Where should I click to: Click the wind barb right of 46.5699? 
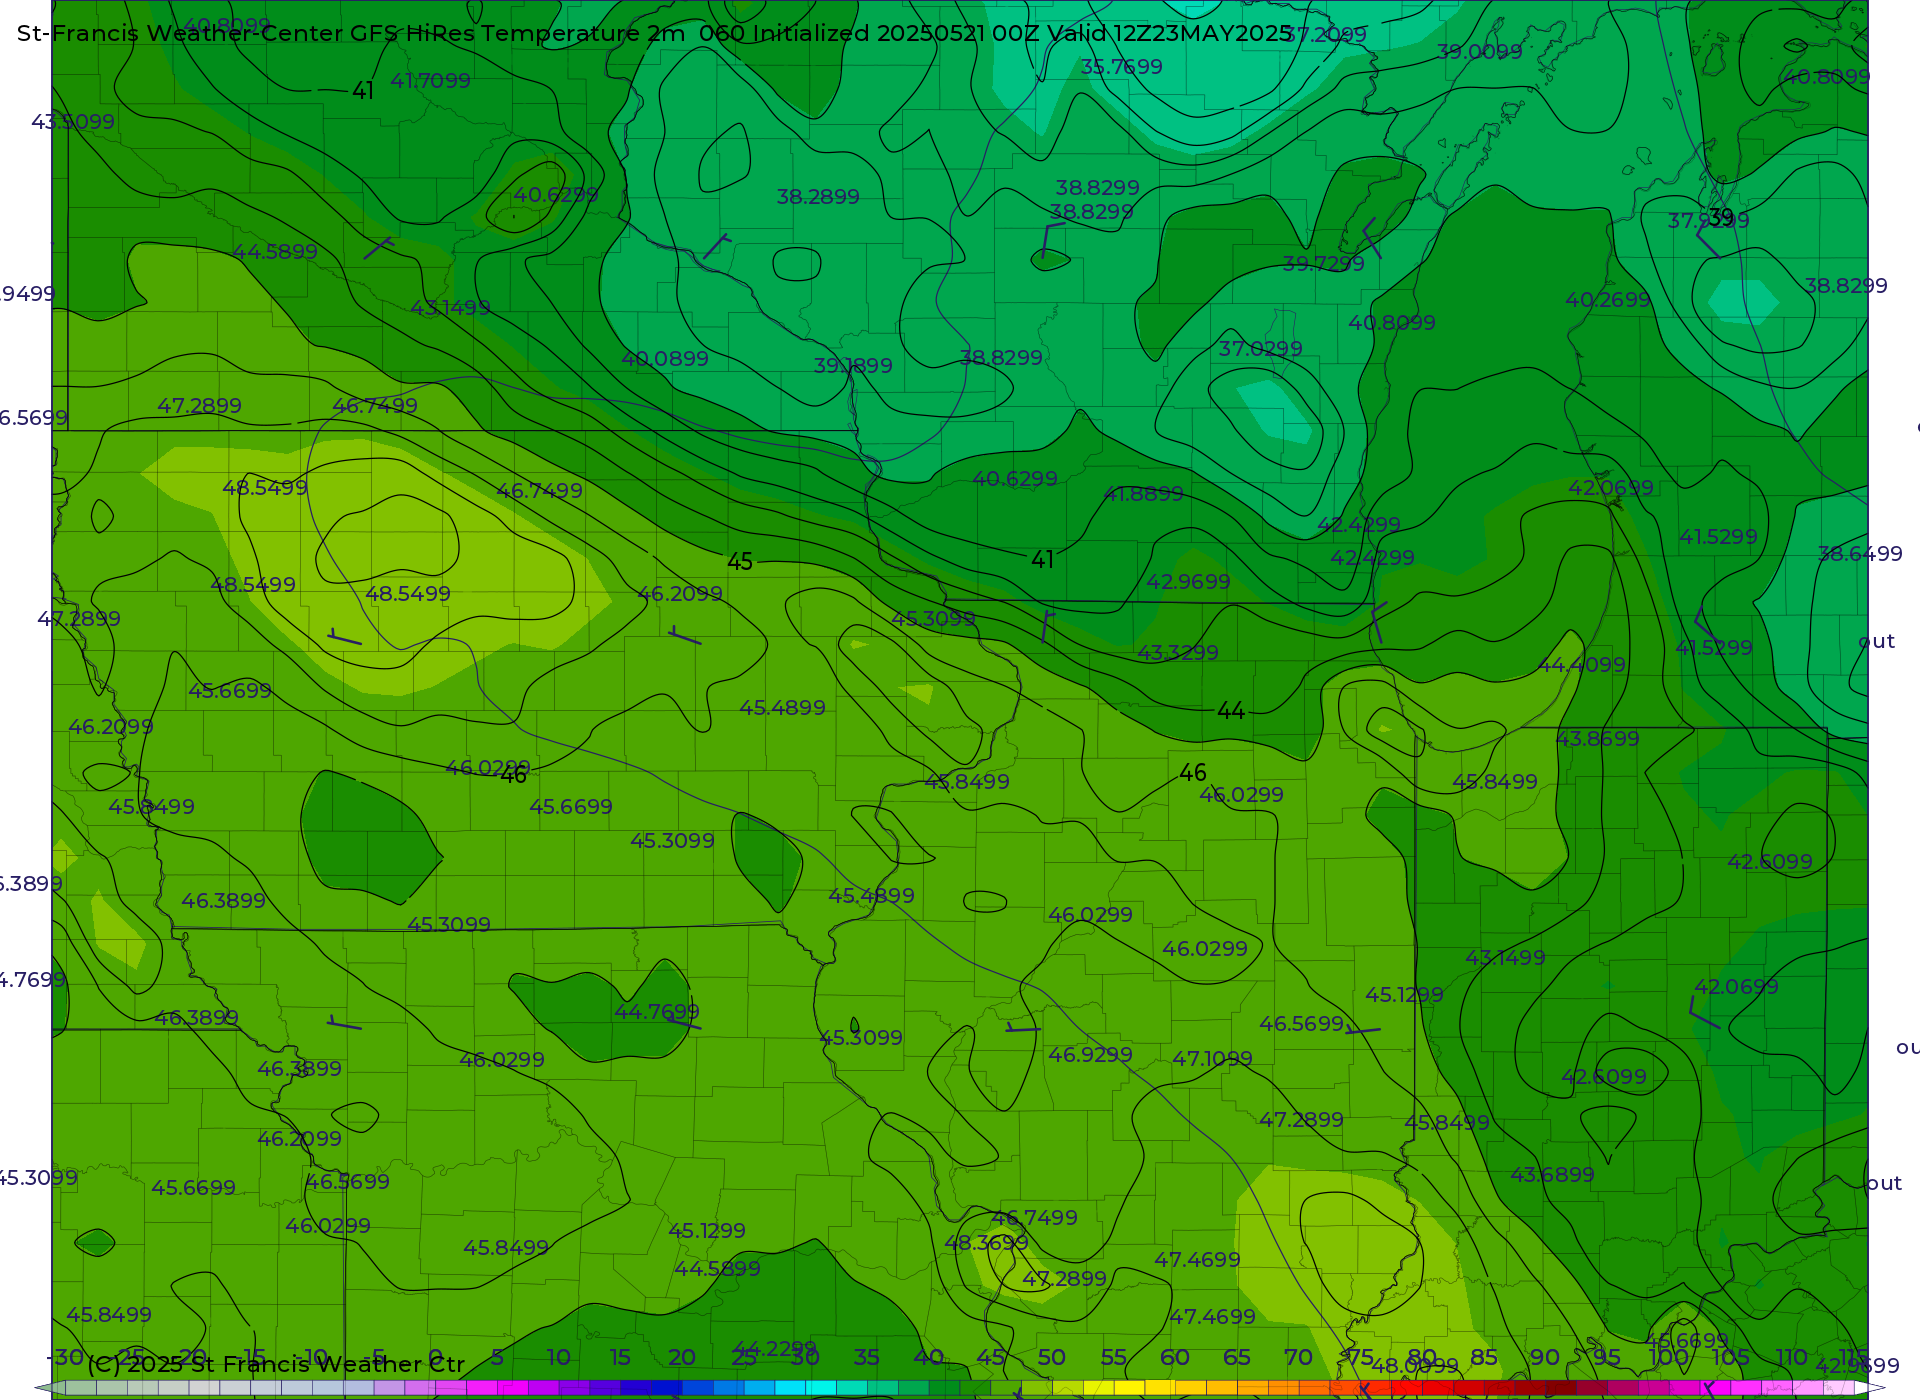(1363, 1028)
